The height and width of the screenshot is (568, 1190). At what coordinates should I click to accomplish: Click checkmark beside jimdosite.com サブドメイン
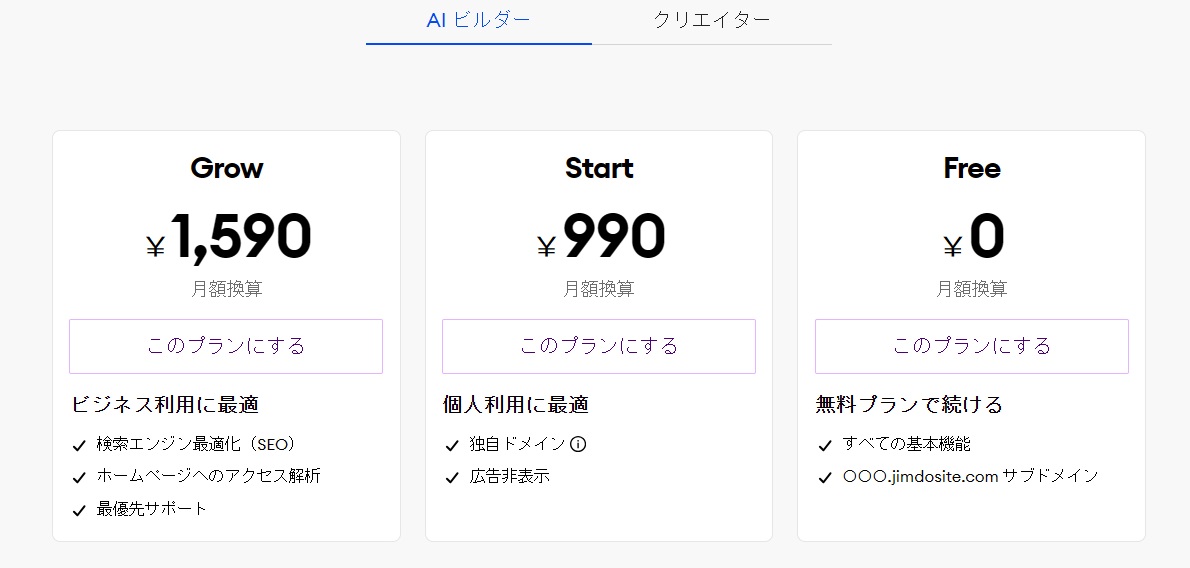825,477
